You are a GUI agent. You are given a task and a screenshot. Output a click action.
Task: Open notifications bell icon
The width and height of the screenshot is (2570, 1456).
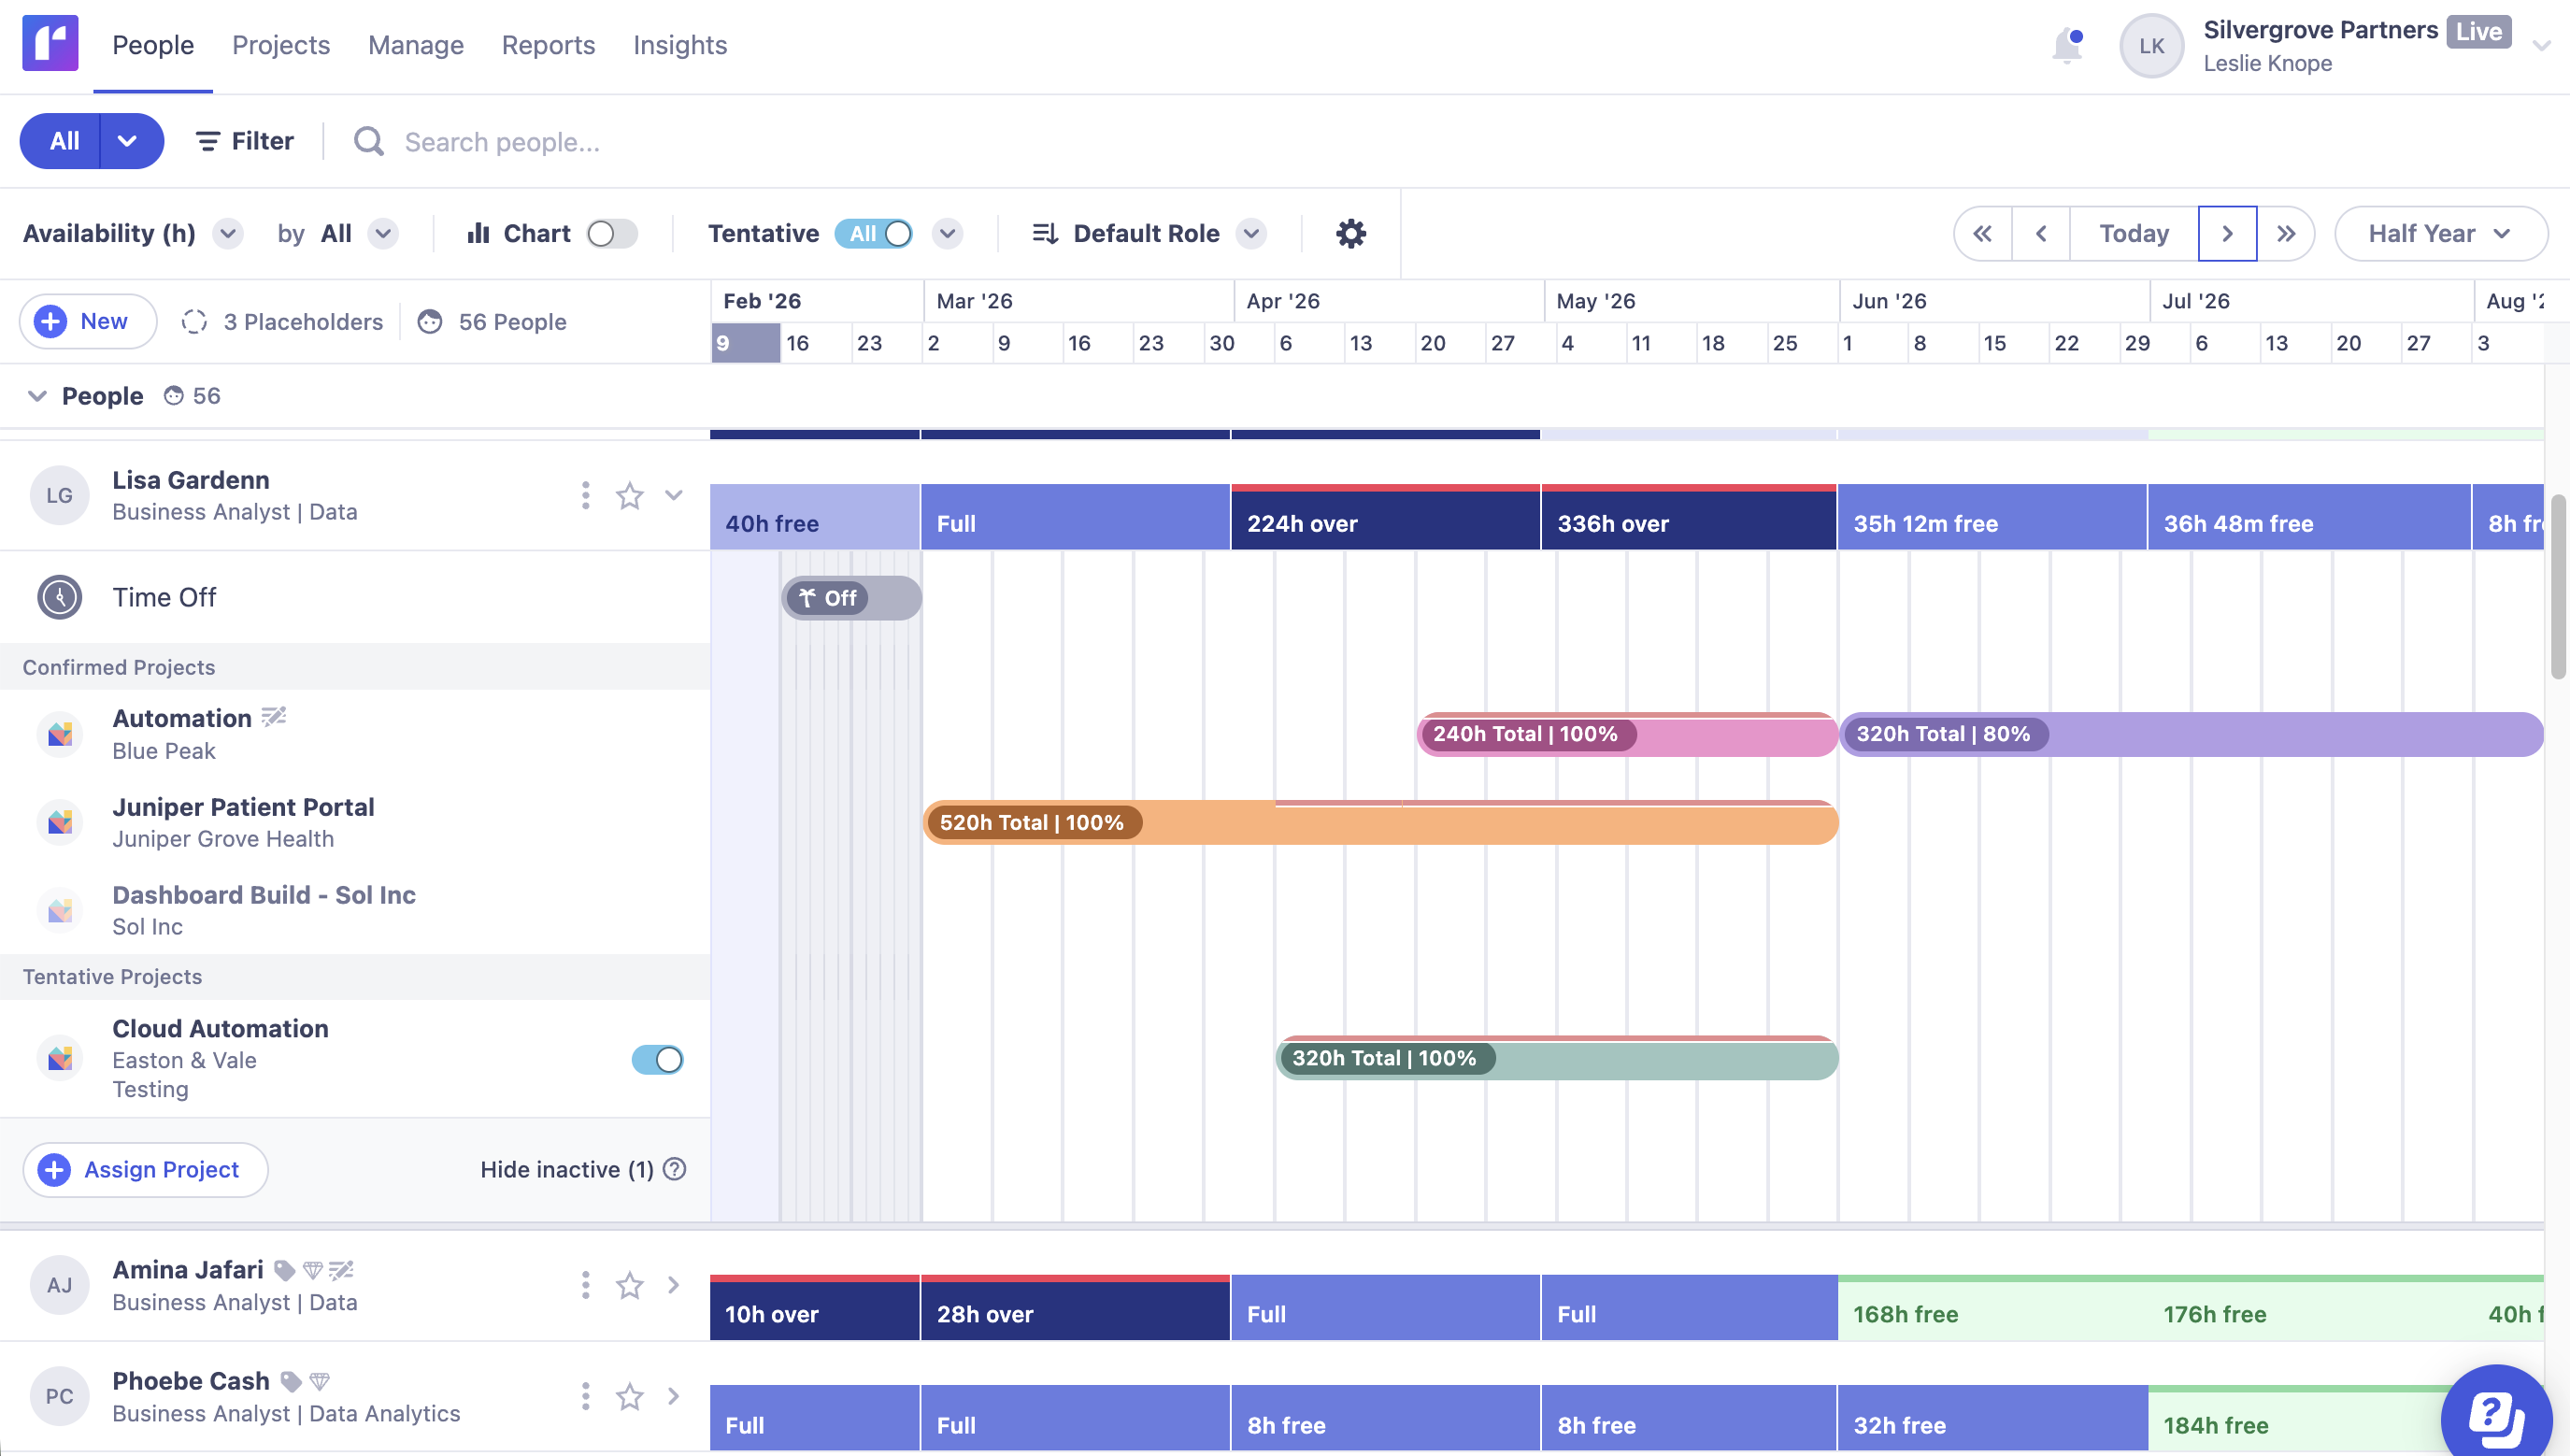(x=2066, y=46)
